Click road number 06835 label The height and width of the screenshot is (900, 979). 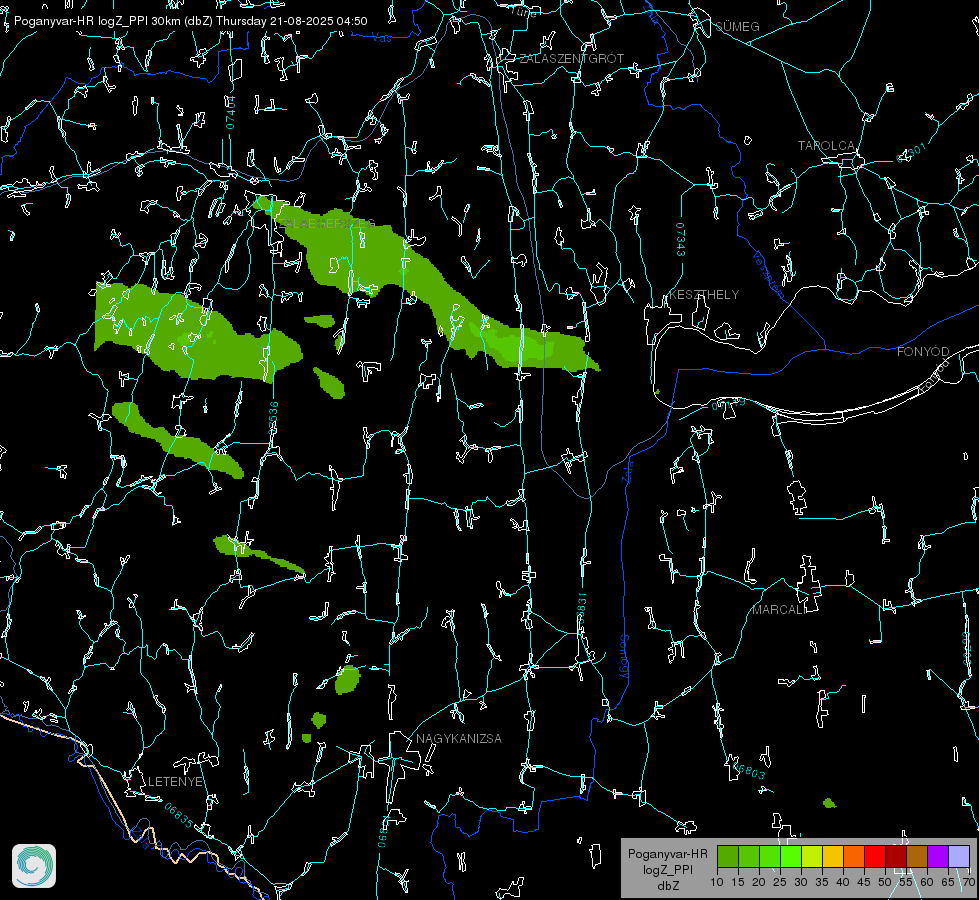179,815
